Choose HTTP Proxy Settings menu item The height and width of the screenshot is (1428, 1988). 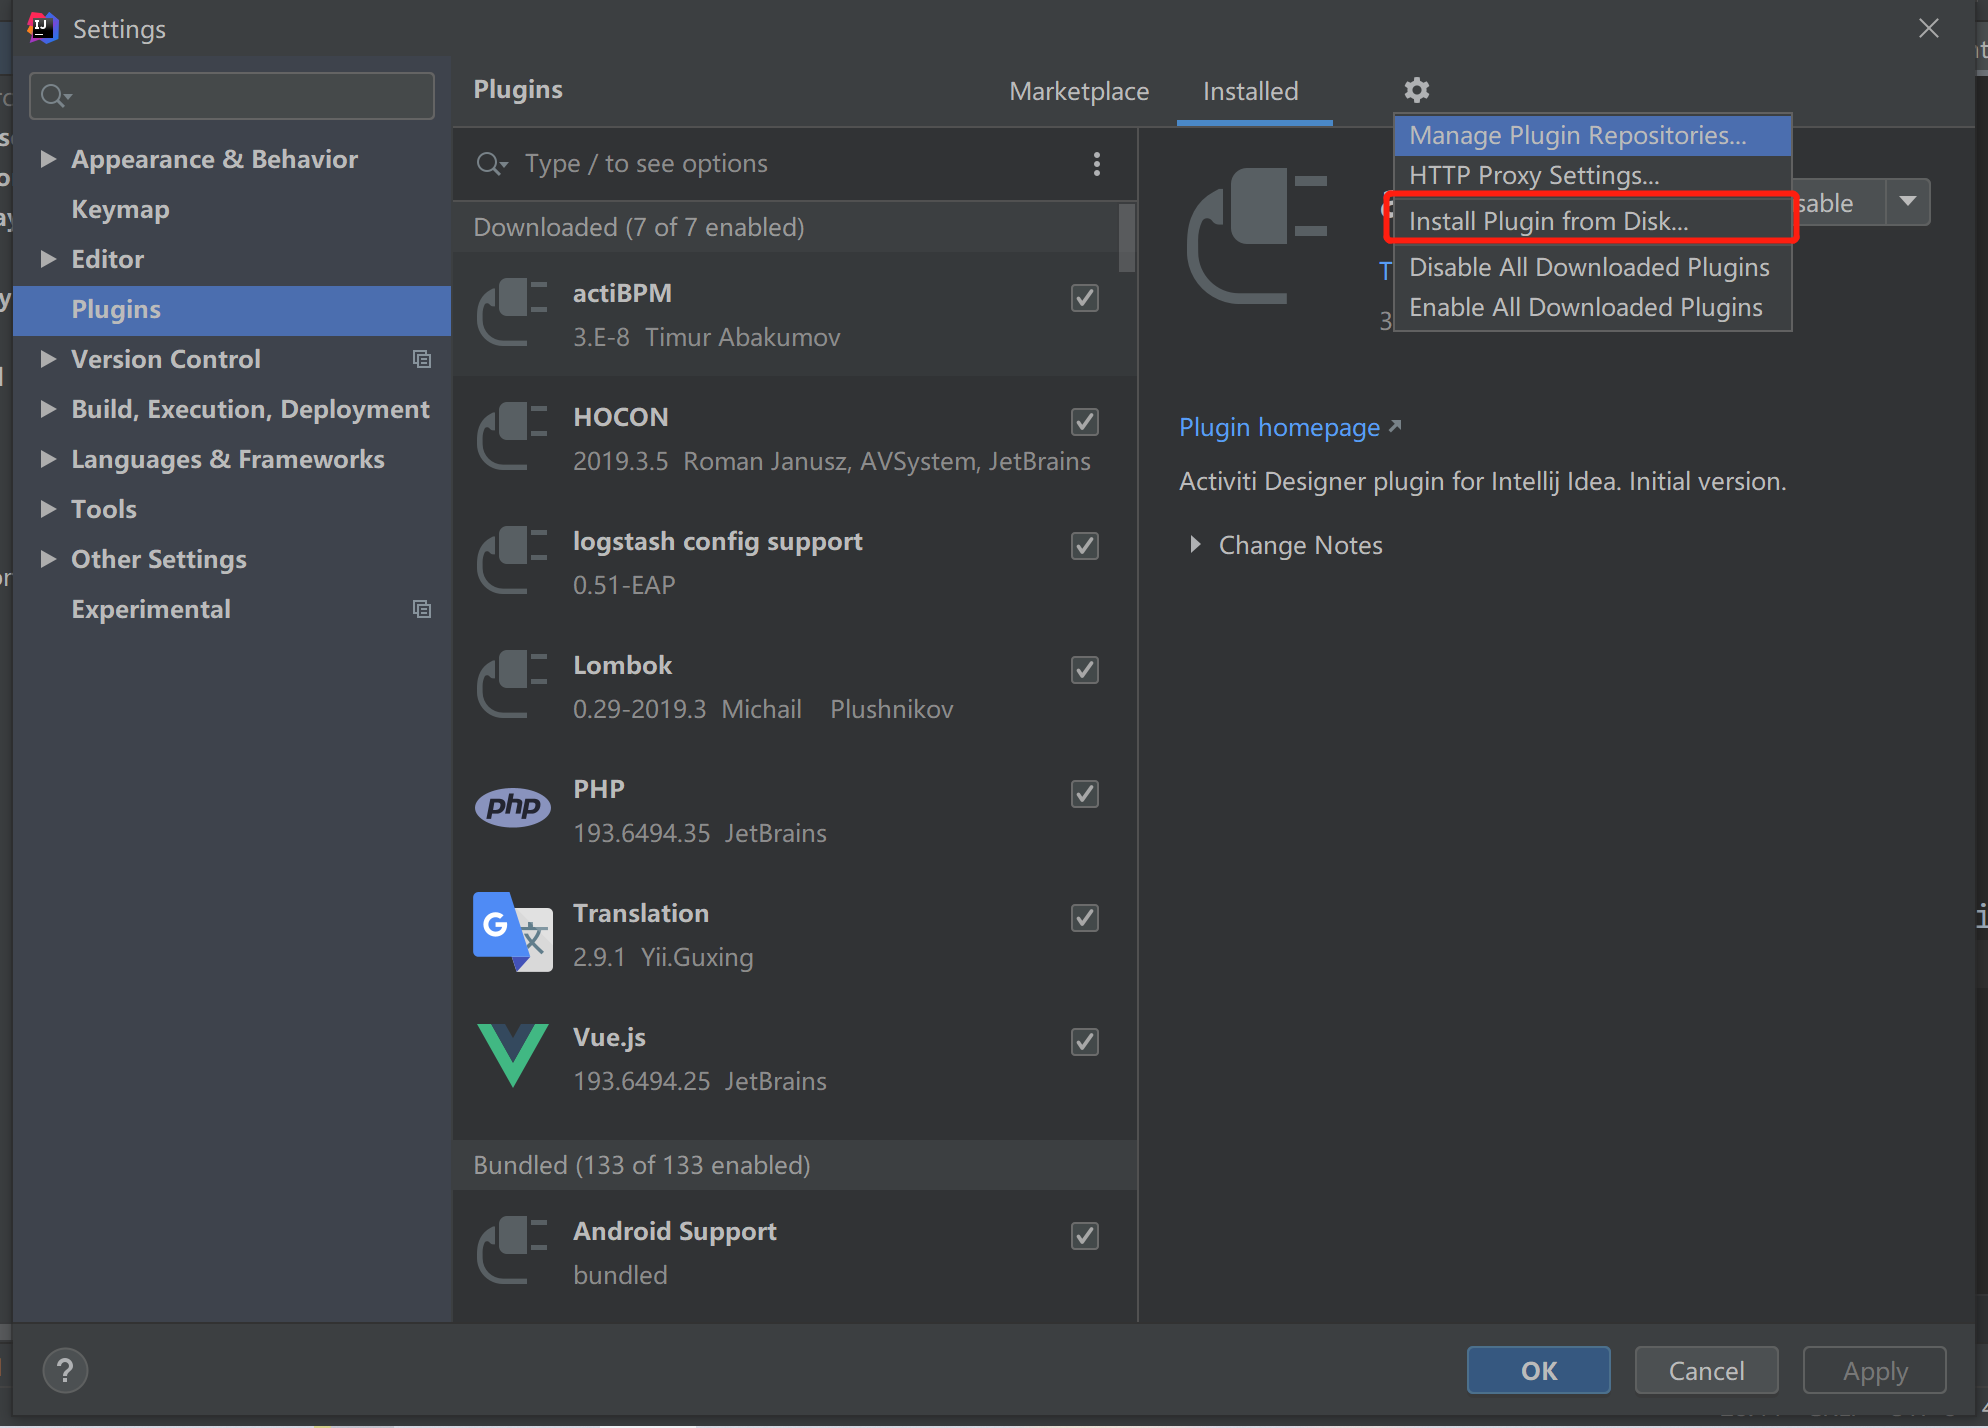click(x=1592, y=175)
